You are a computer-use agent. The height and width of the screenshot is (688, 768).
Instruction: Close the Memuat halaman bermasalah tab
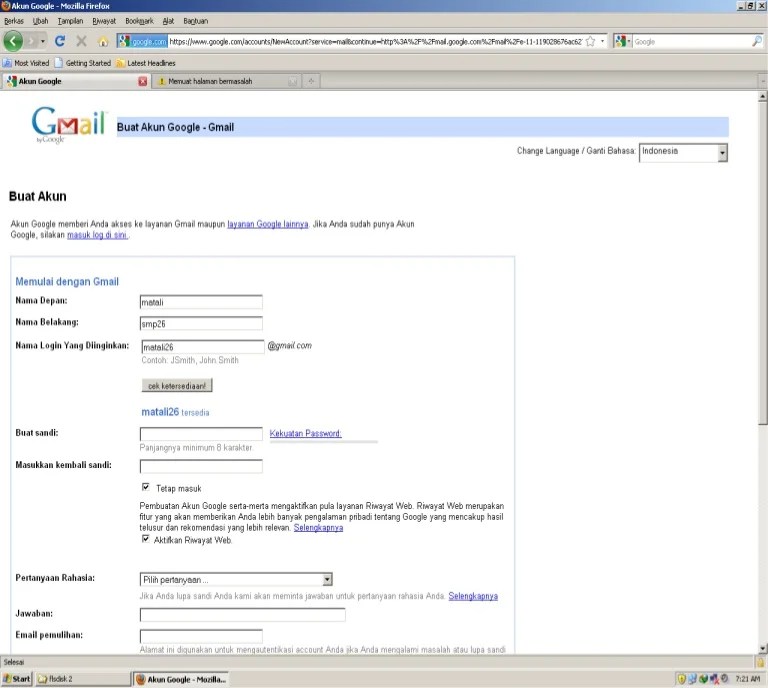pos(292,81)
